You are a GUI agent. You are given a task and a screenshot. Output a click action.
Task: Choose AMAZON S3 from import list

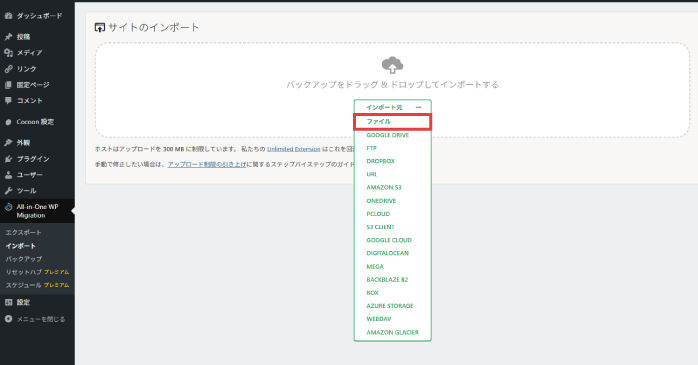tap(384, 187)
